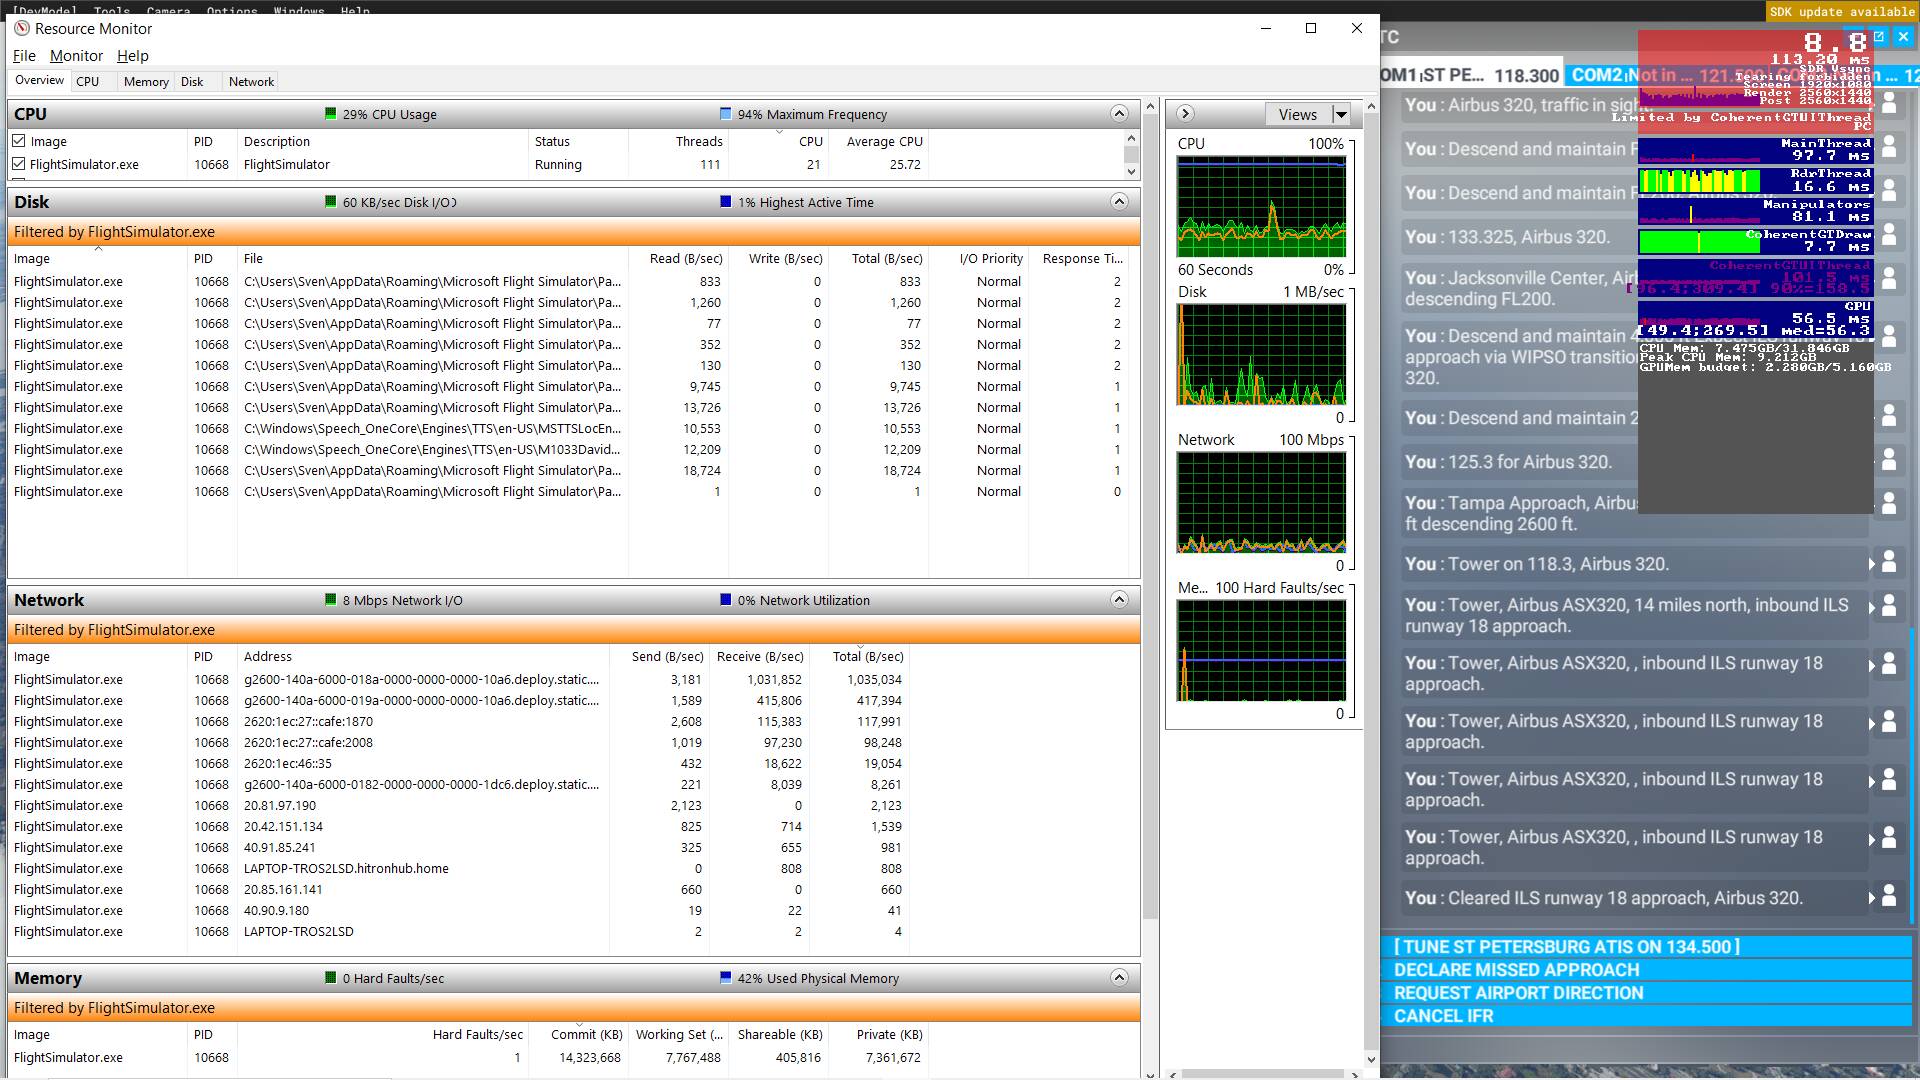Toggle the Image select-all checkbox
1920x1080 pixels.
pos(19,141)
